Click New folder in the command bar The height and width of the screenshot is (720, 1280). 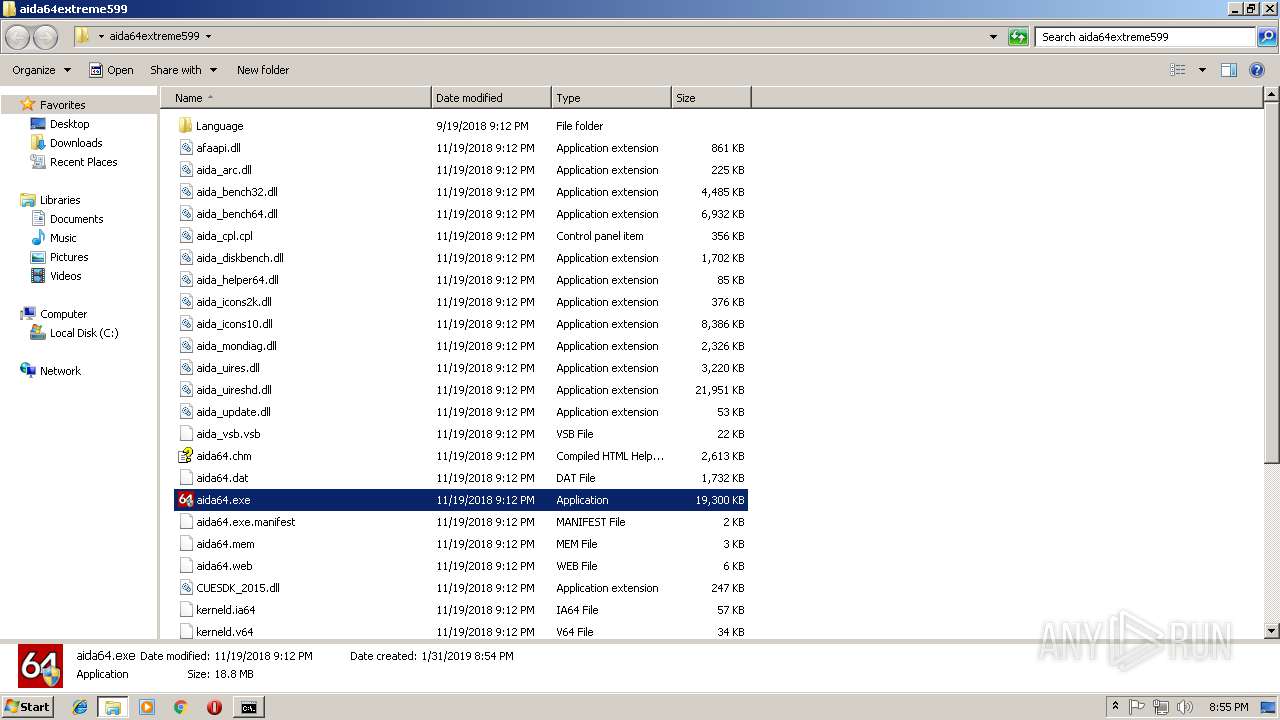(x=263, y=70)
